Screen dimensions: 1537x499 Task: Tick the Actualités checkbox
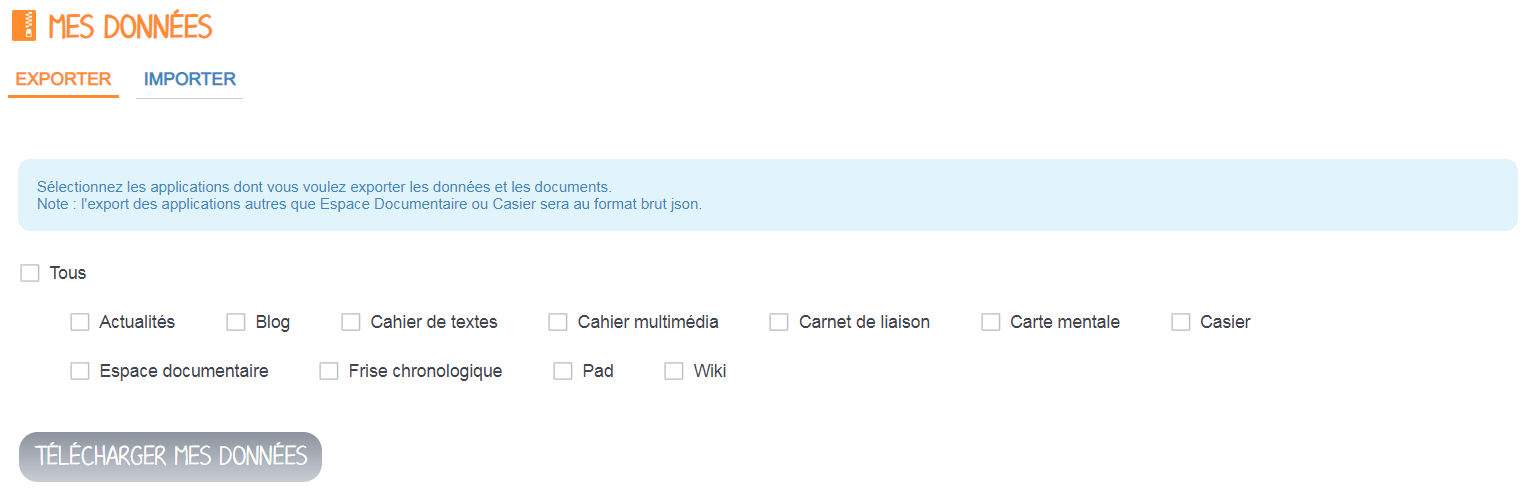coord(80,322)
